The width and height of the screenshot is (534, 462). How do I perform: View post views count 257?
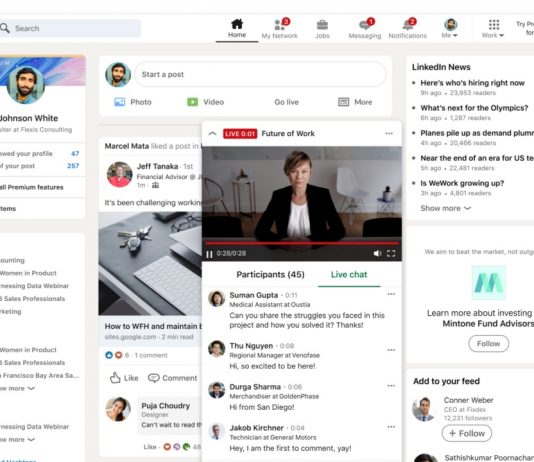[x=73, y=166]
